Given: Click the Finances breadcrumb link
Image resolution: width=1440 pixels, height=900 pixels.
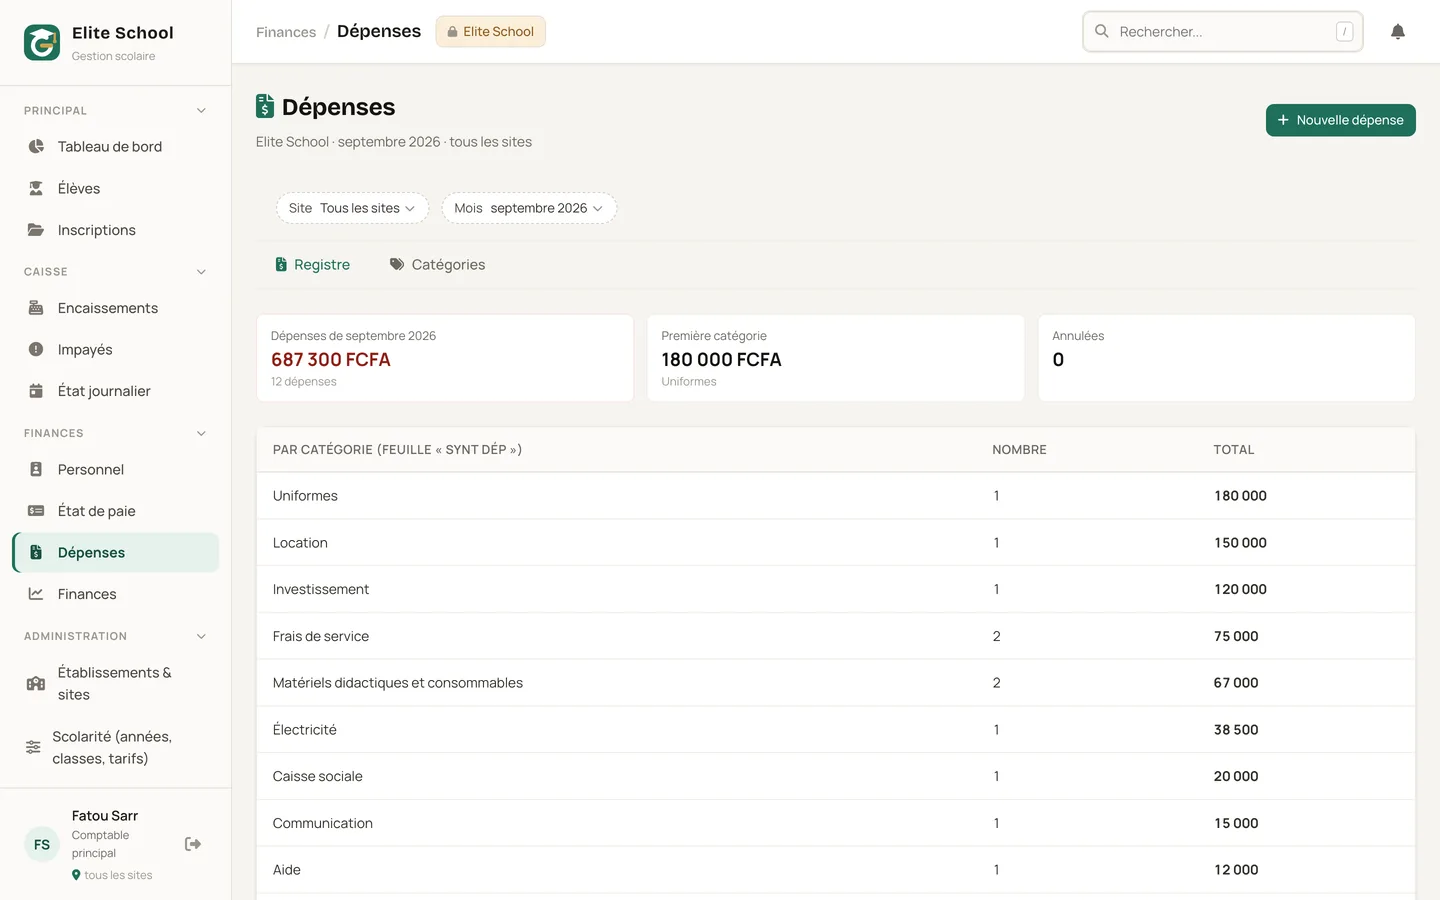Looking at the screenshot, I should [x=286, y=32].
